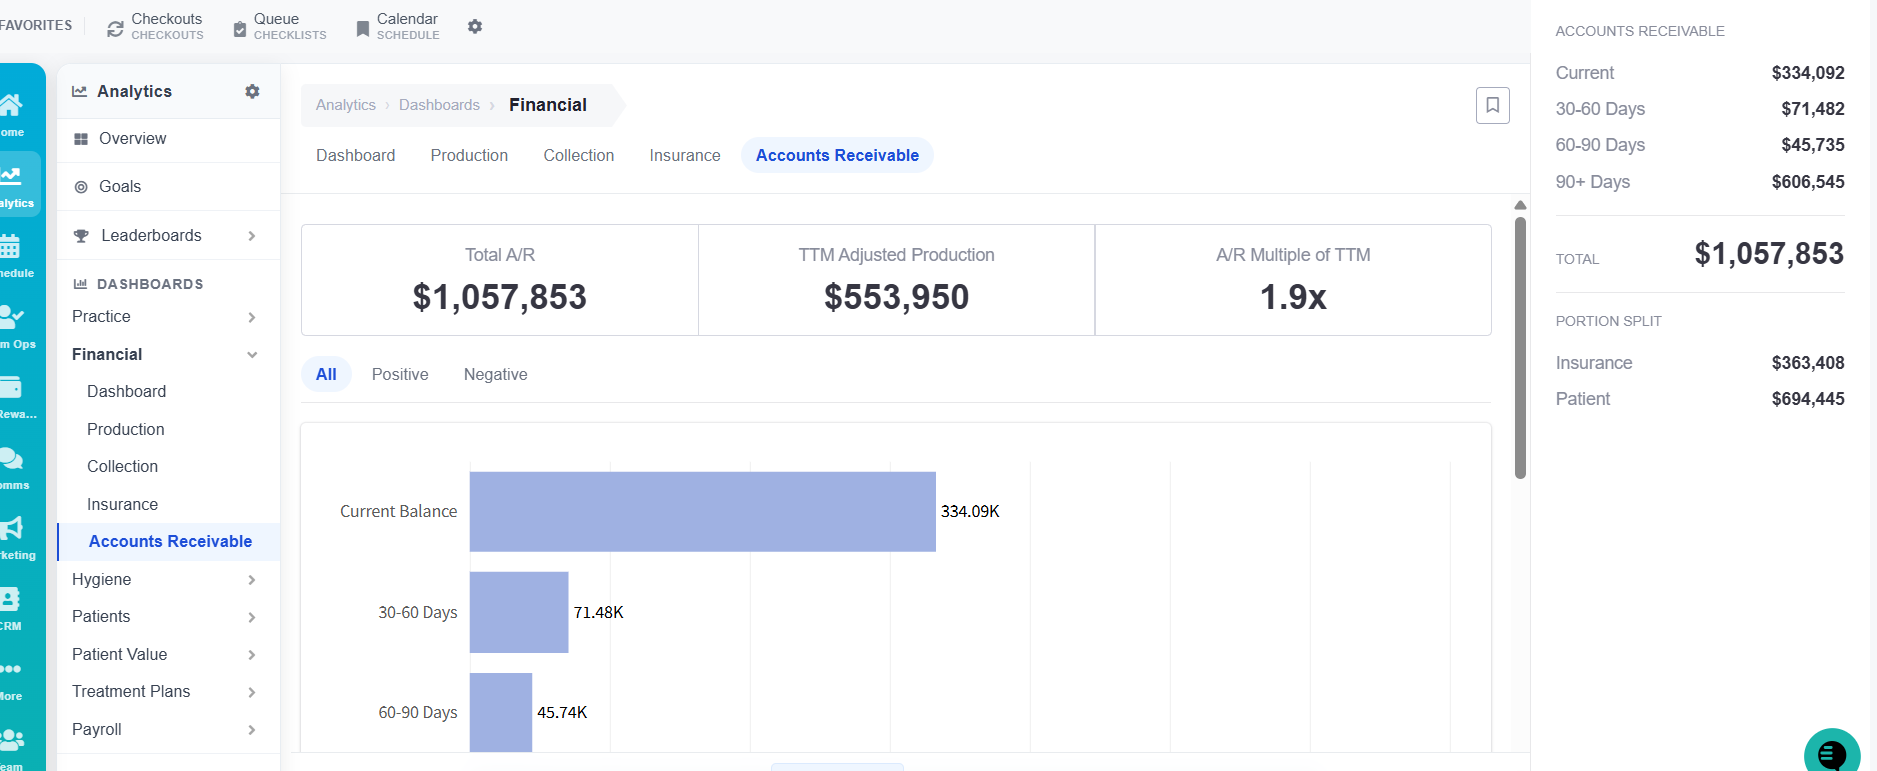Viewport: 1877px width, 771px height.
Task: Click the vertical scrollbar of the dashboard
Action: [x=1520, y=348]
